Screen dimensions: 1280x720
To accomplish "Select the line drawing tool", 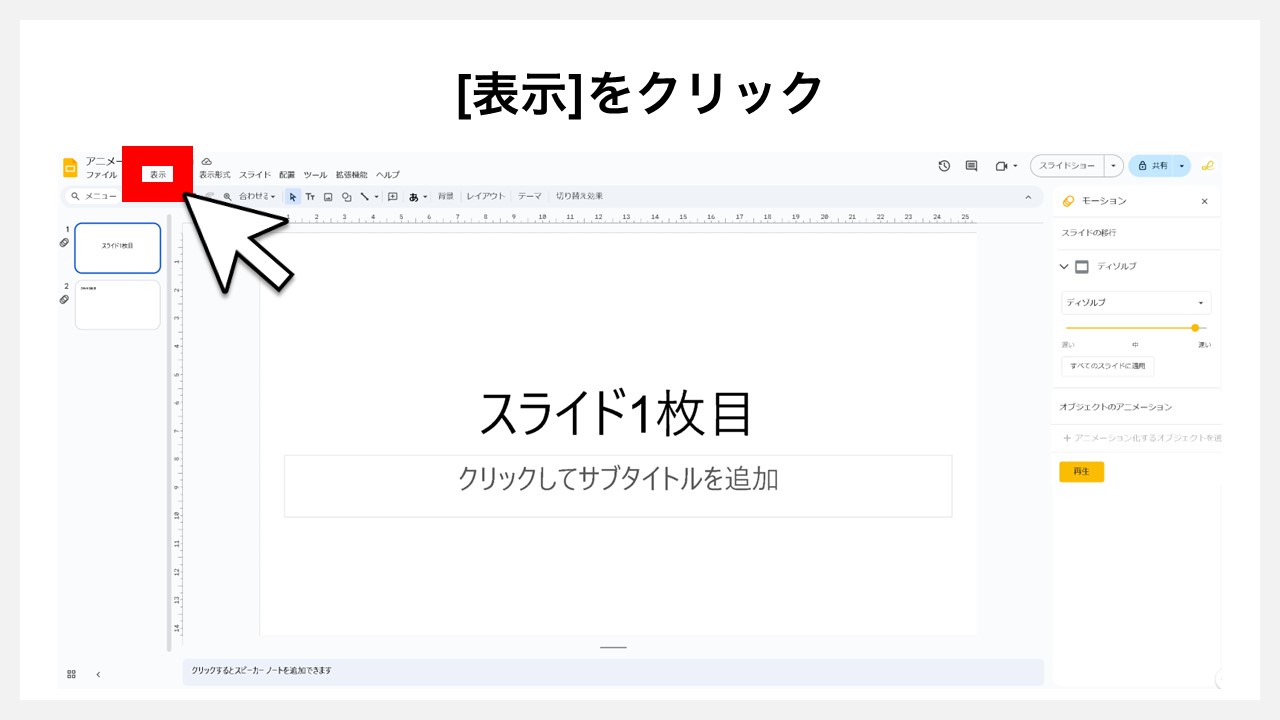I will pyautogui.click(x=362, y=196).
